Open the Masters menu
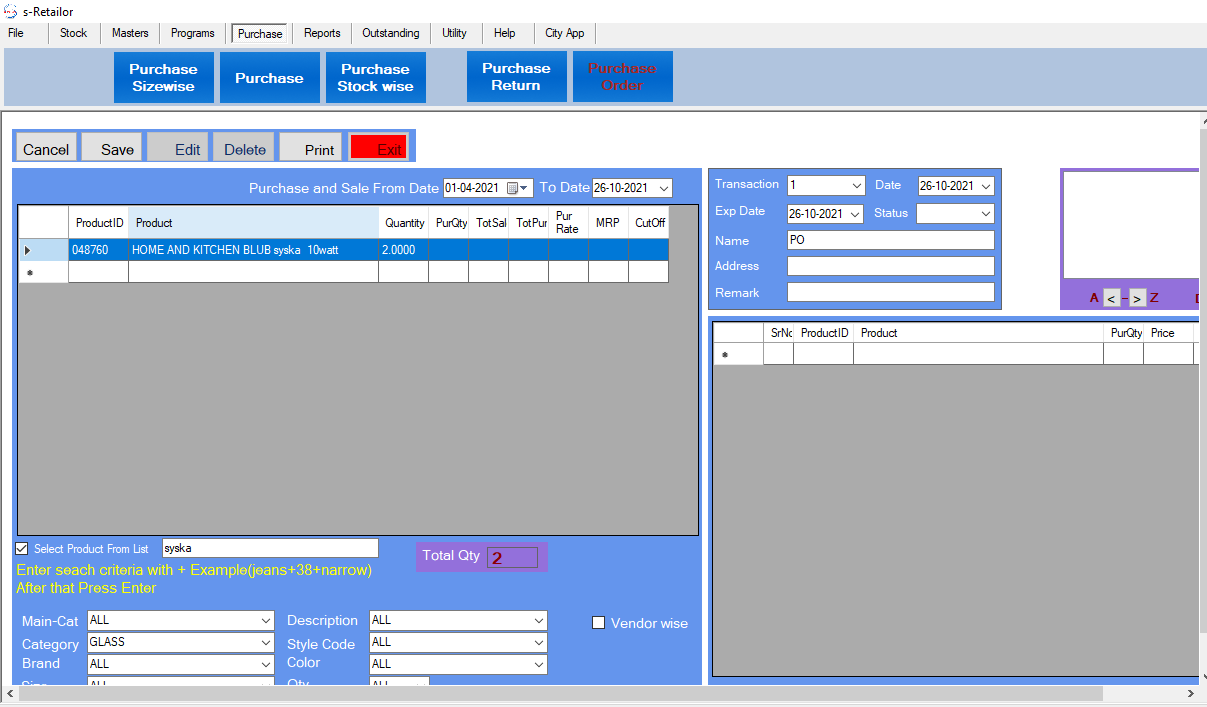 pos(130,33)
